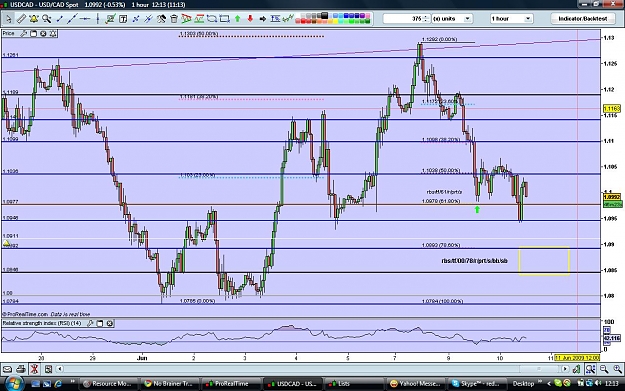Select the arrow cursor tool
Image resolution: width=625 pixels, height=391 pixels.
coord(8,19)
